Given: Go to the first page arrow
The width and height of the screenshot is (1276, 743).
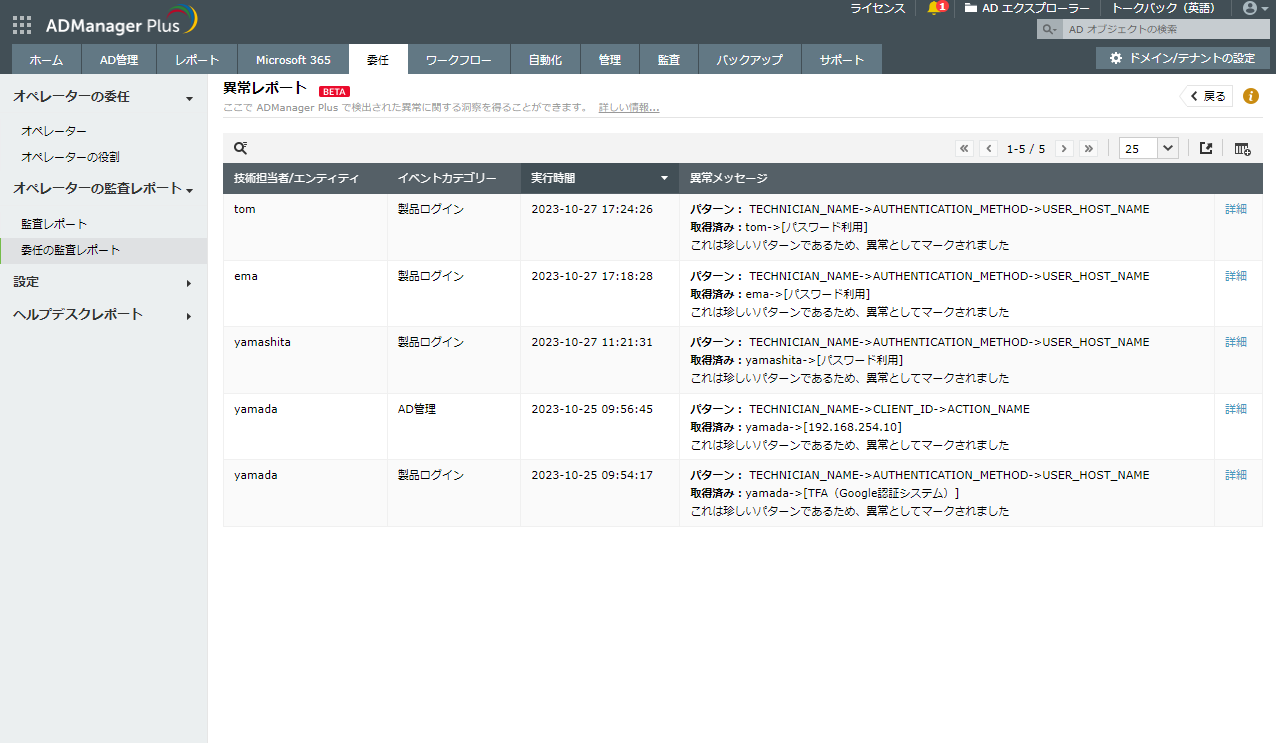Looking at the screenshot, I should pos(964,148).
